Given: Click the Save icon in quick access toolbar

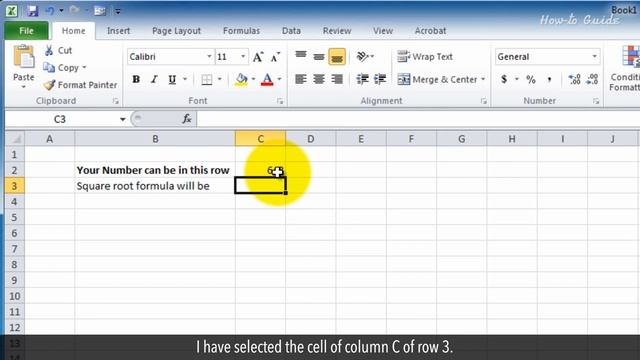Looking at the screenshot, I should (32, 11).
